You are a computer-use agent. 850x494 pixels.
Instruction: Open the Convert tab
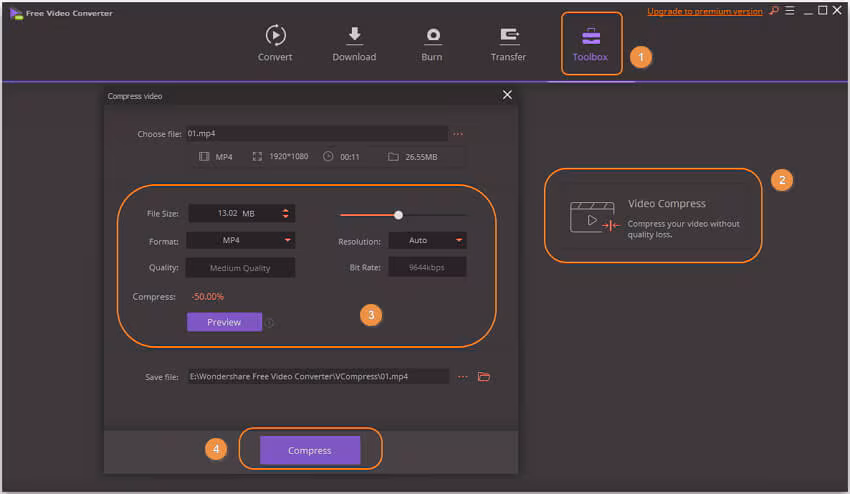tap(275, 43)
